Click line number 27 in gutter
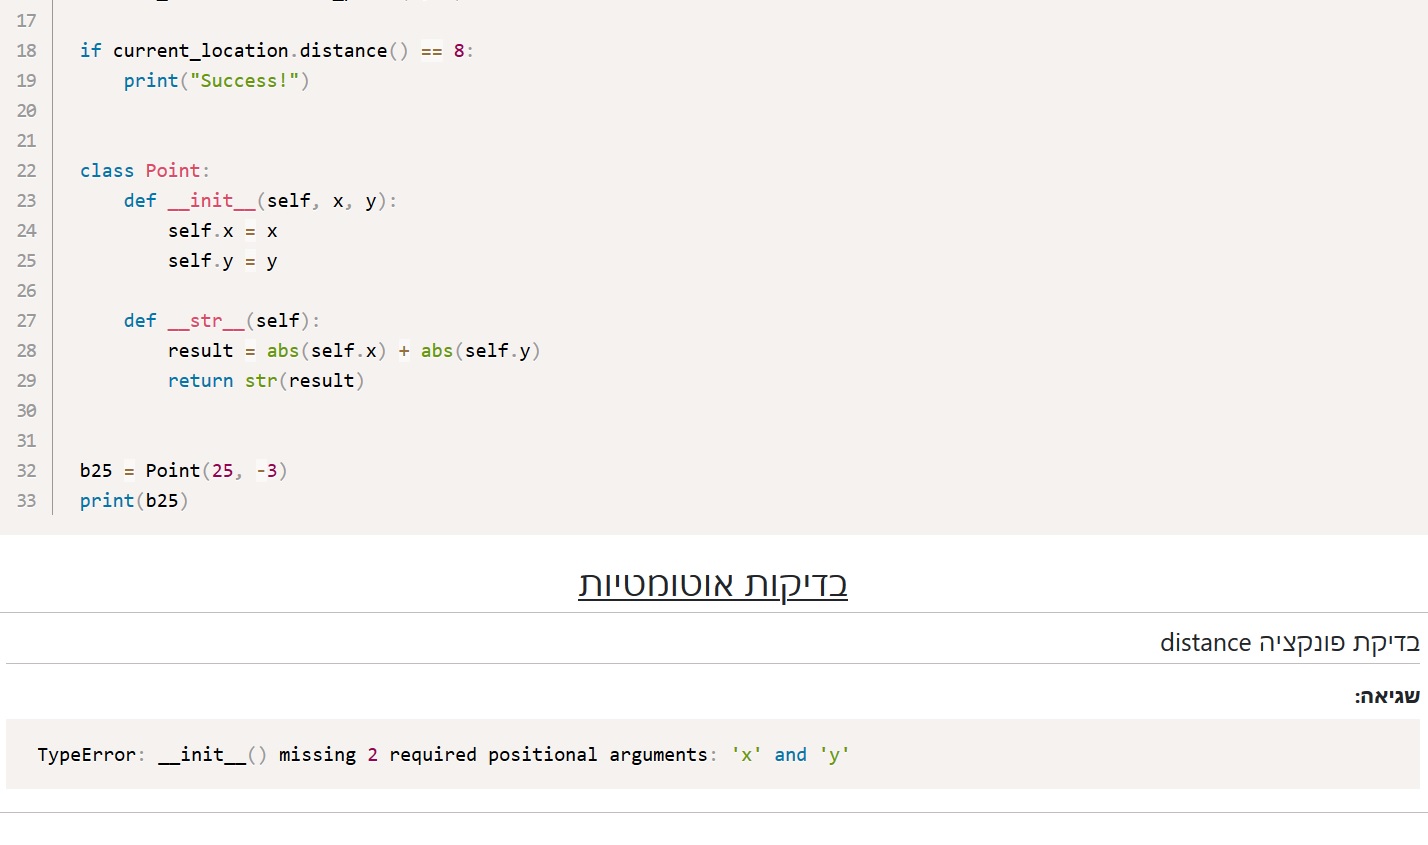The width and height of the screenshot is (1428, 845). coord(26,320)
